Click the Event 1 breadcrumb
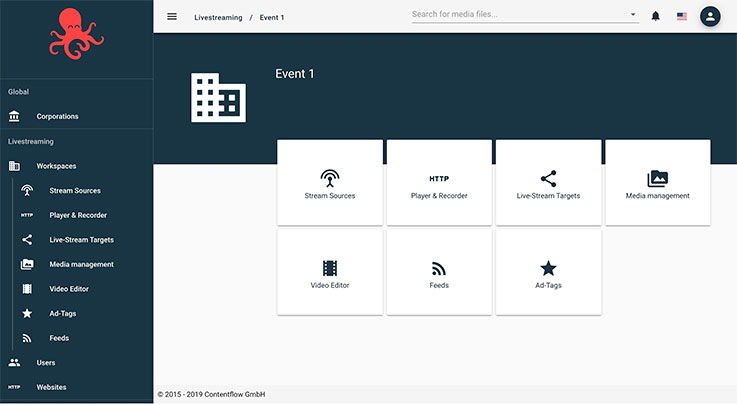 pyautogui.click(x=272, y=17)
